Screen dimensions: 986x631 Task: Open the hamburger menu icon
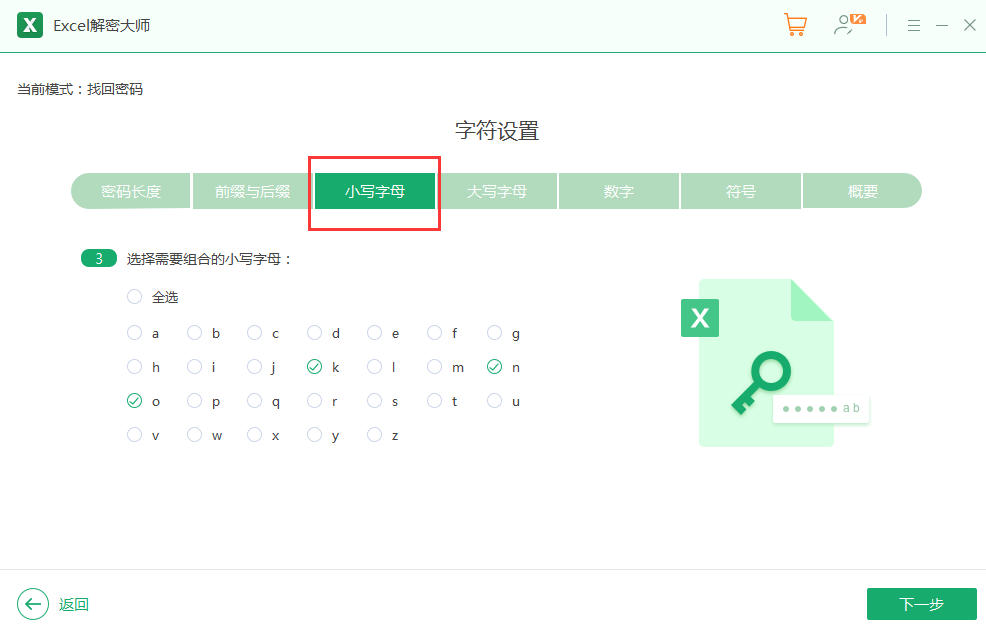(x=914, y=26)
